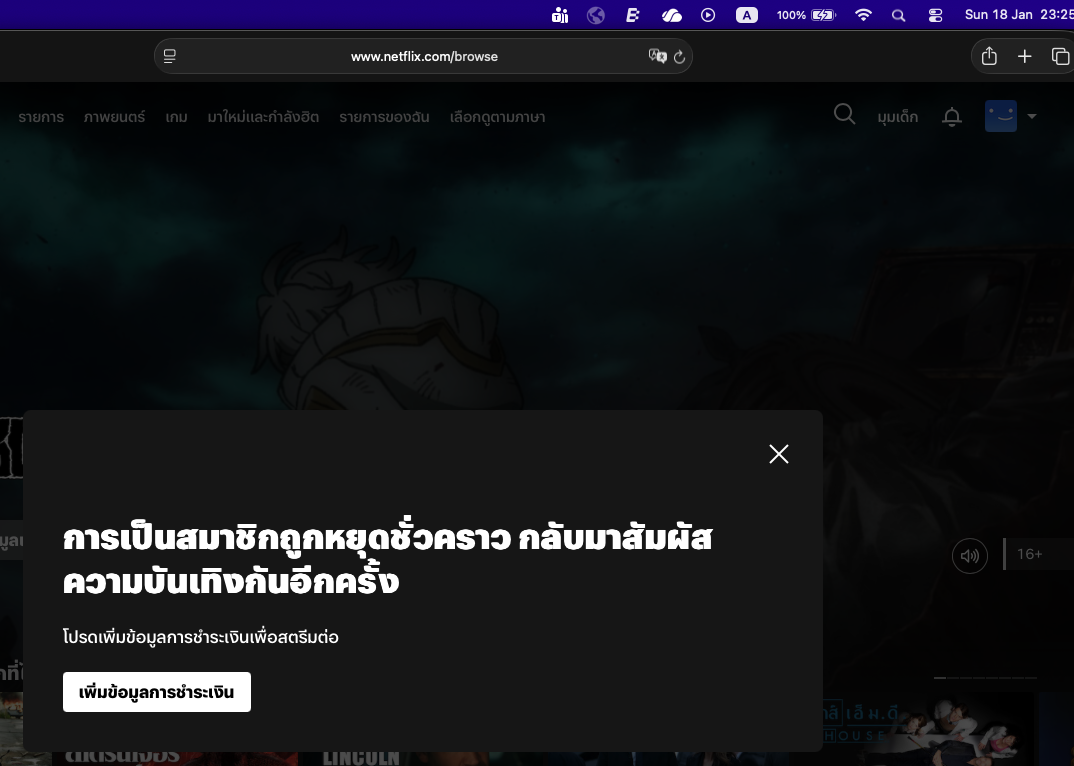
Task: Open the battery status menu
Action: pos(806,15)
